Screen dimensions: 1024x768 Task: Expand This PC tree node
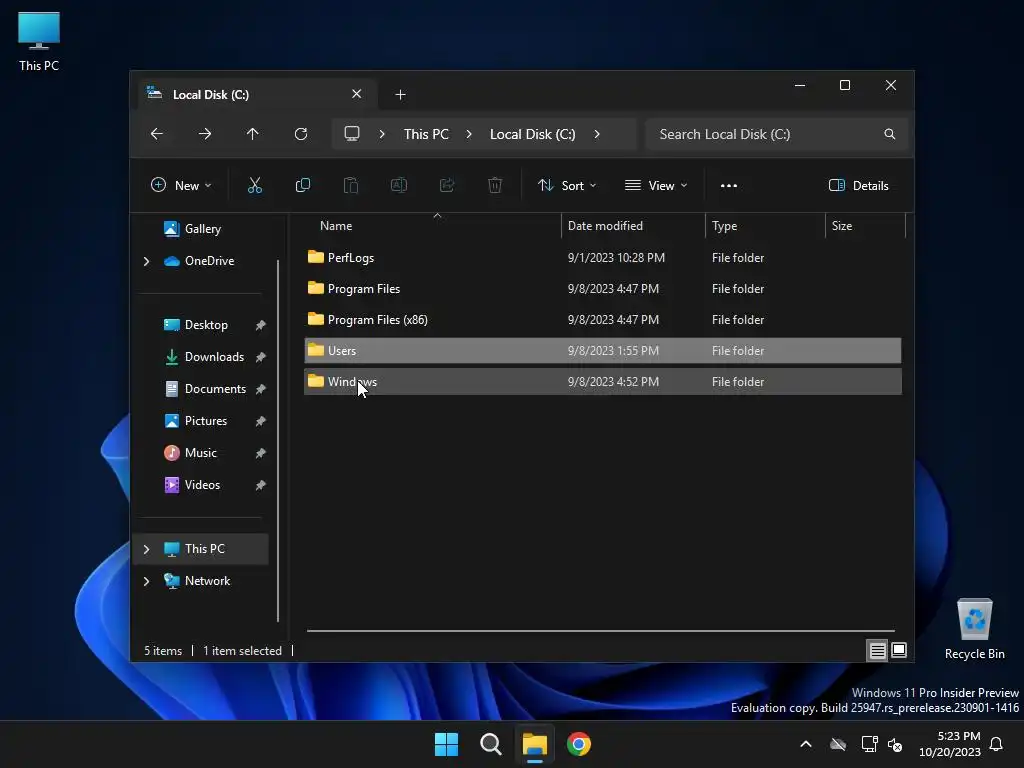tap(146, 549)
